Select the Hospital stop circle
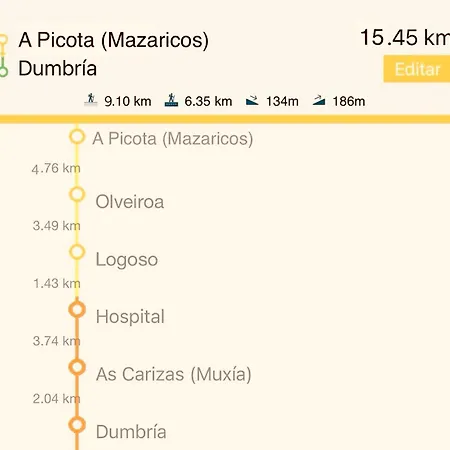This screenshot has height=450, width=450. point(77,309)
